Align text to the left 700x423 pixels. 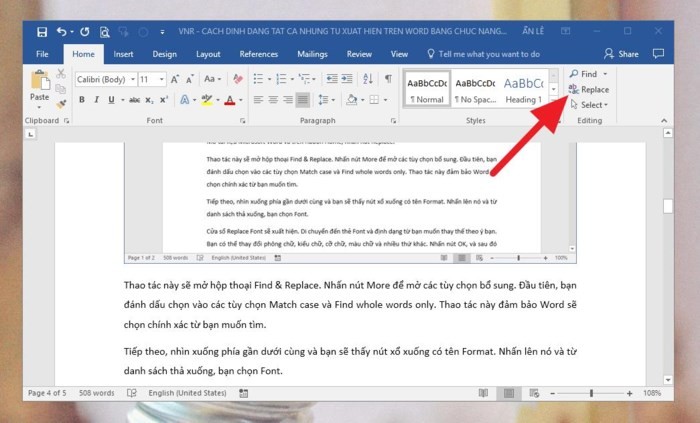[x=258, y=100]
